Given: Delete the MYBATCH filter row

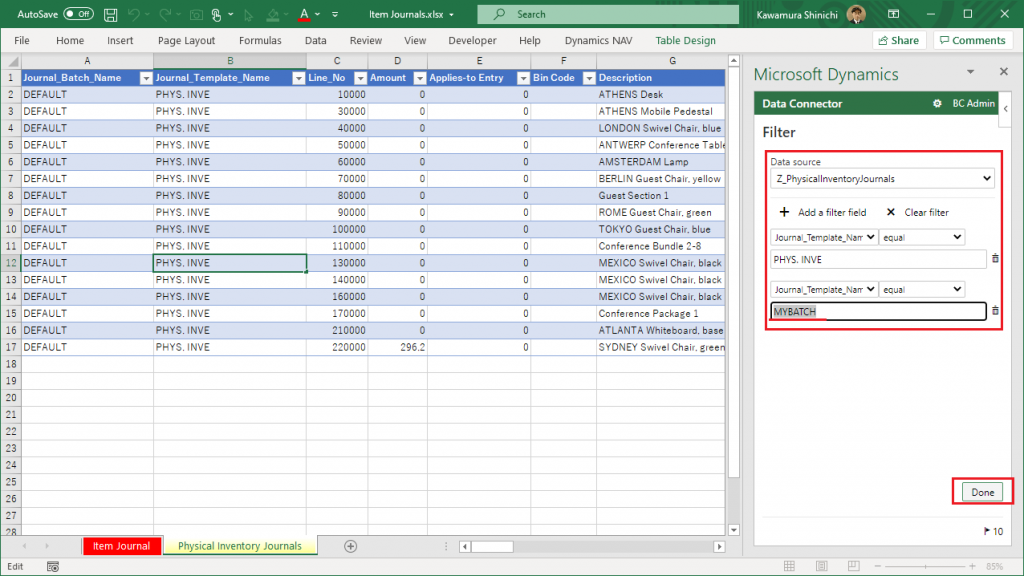Looking at the screenshot, I should click(x=995, y=311).
